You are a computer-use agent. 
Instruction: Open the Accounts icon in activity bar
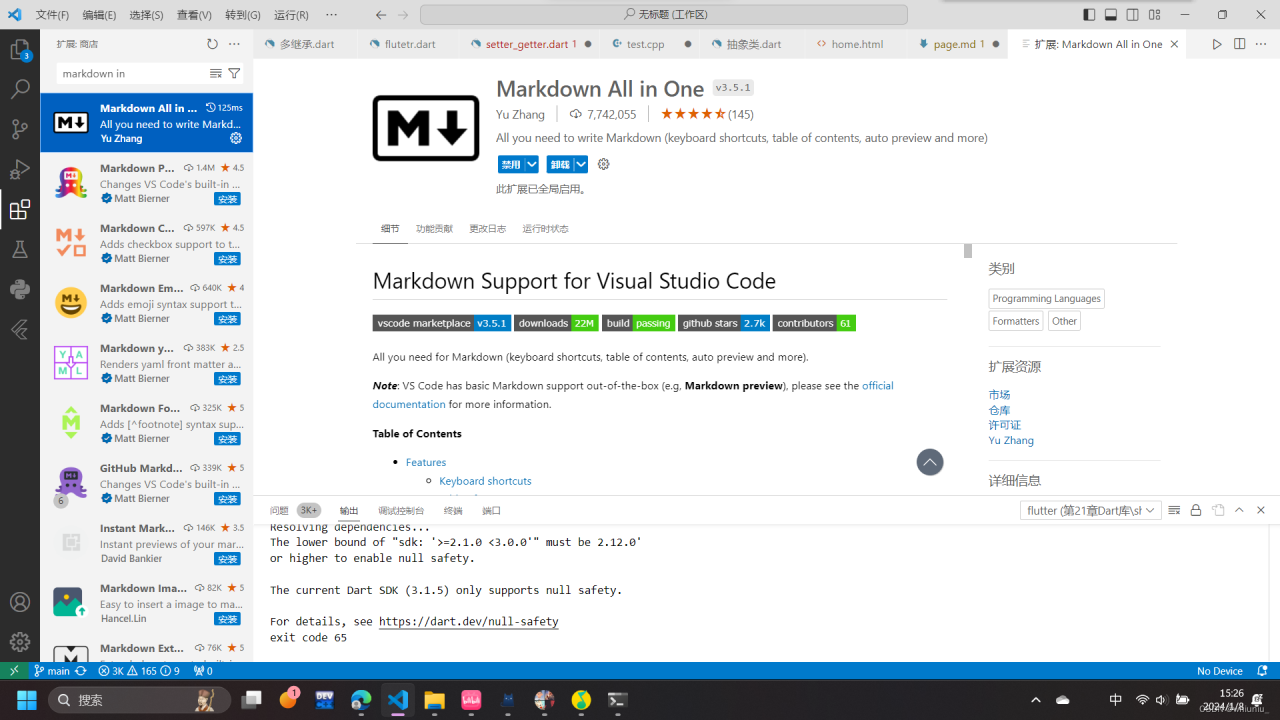pos(19,602)
